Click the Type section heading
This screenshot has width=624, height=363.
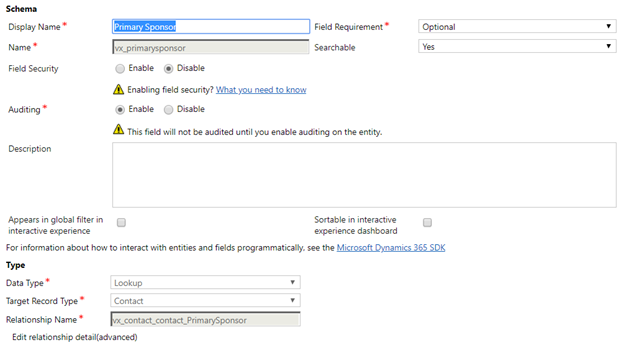coord(16,265)
